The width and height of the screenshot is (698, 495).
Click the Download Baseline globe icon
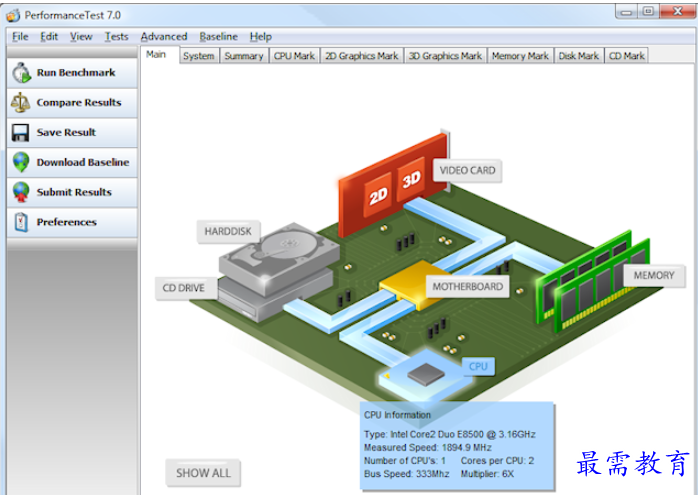tap(20, 162)
